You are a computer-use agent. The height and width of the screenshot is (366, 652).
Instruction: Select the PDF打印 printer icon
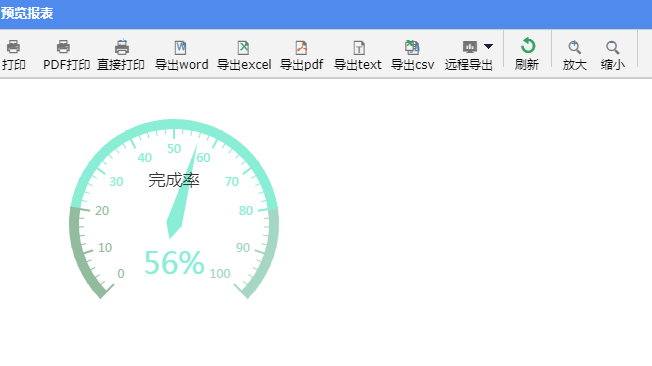coord(63,47)
